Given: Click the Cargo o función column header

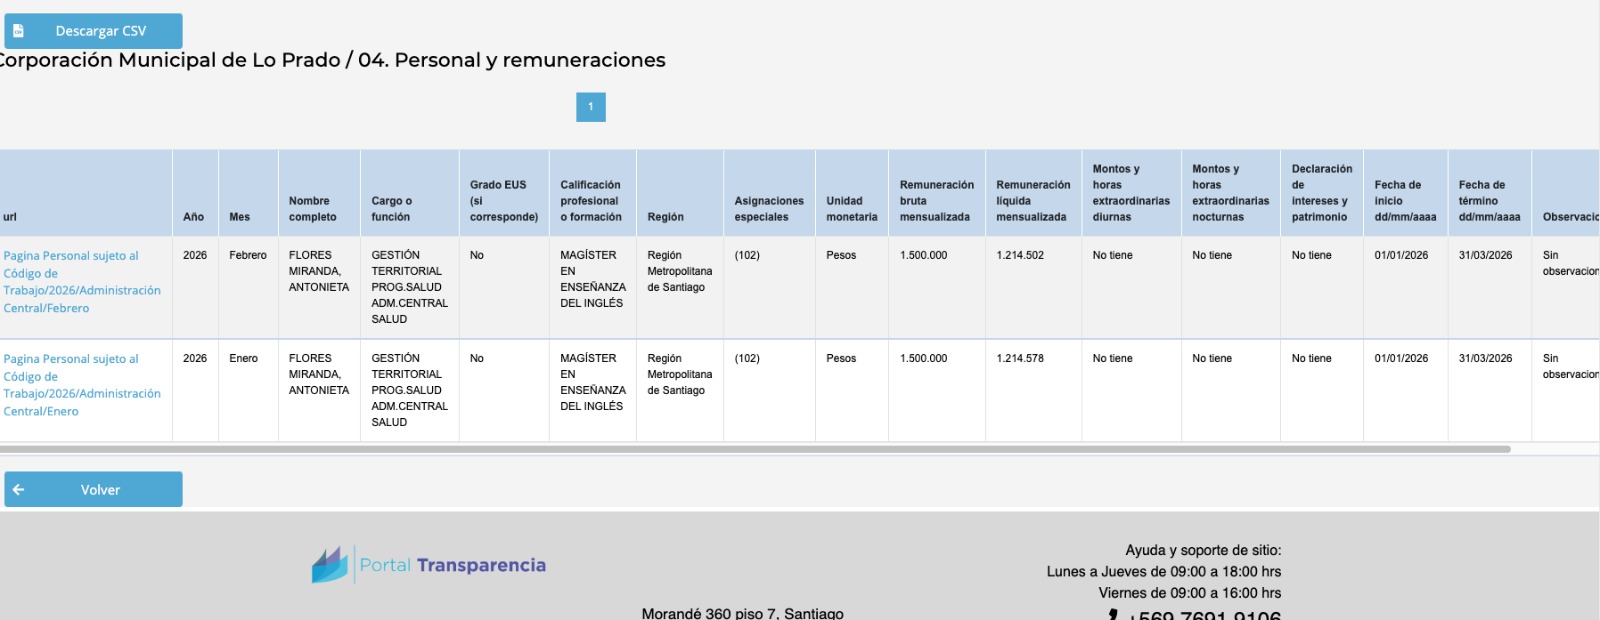Looking at the screenshot, I should coord(391,209).
